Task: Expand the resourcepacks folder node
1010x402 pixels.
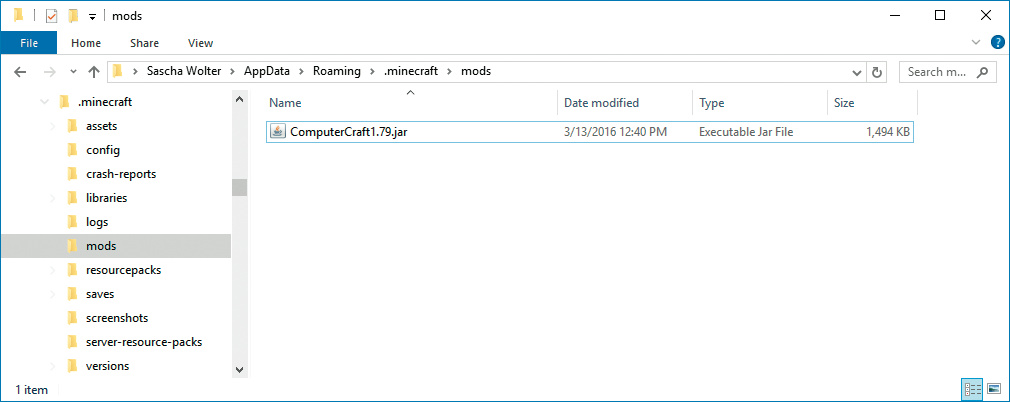Action: (x=53, y=270)
